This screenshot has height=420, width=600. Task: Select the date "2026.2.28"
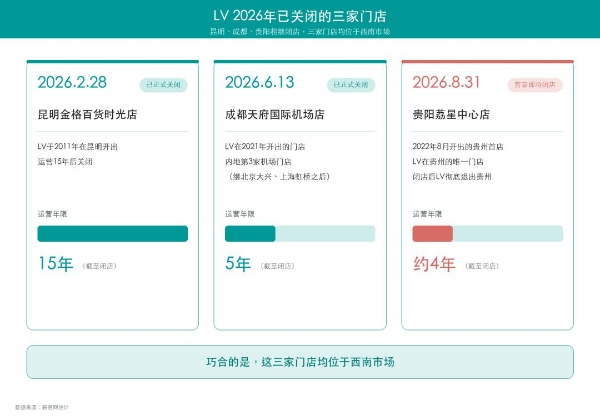[72, 82]
